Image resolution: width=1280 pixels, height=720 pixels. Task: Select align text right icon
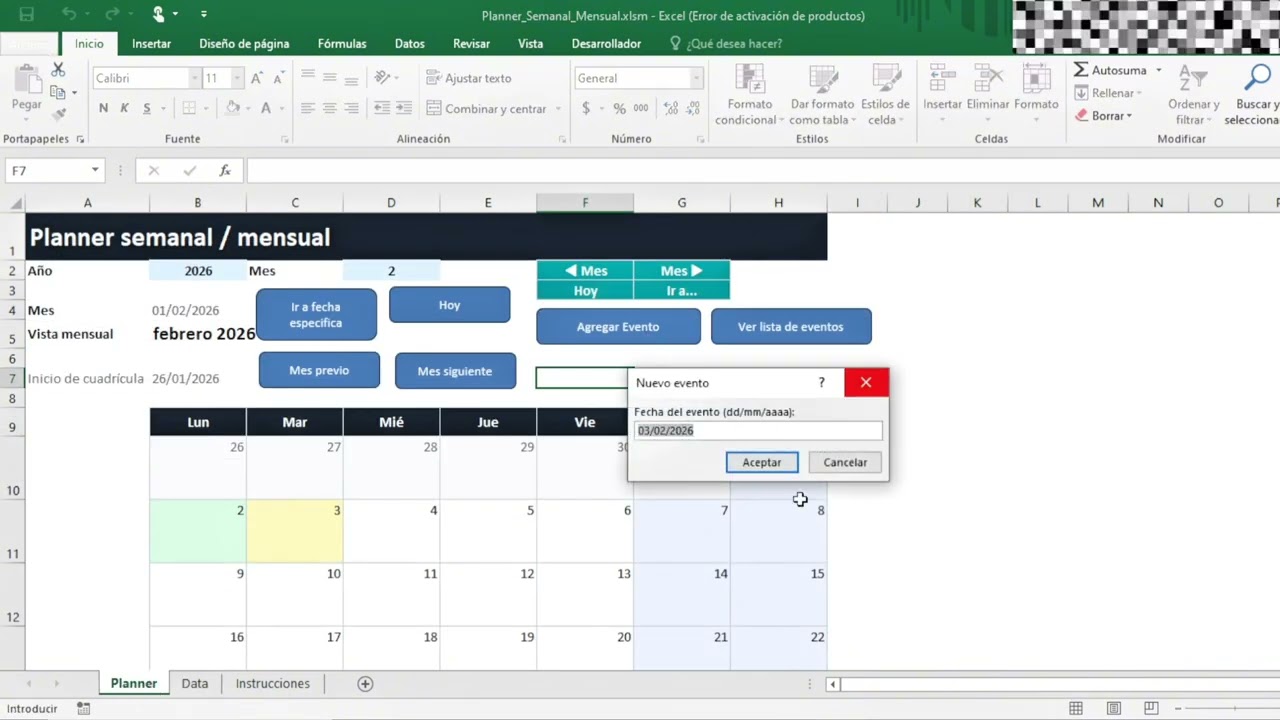pyautogui.click(x=351, y=108)
